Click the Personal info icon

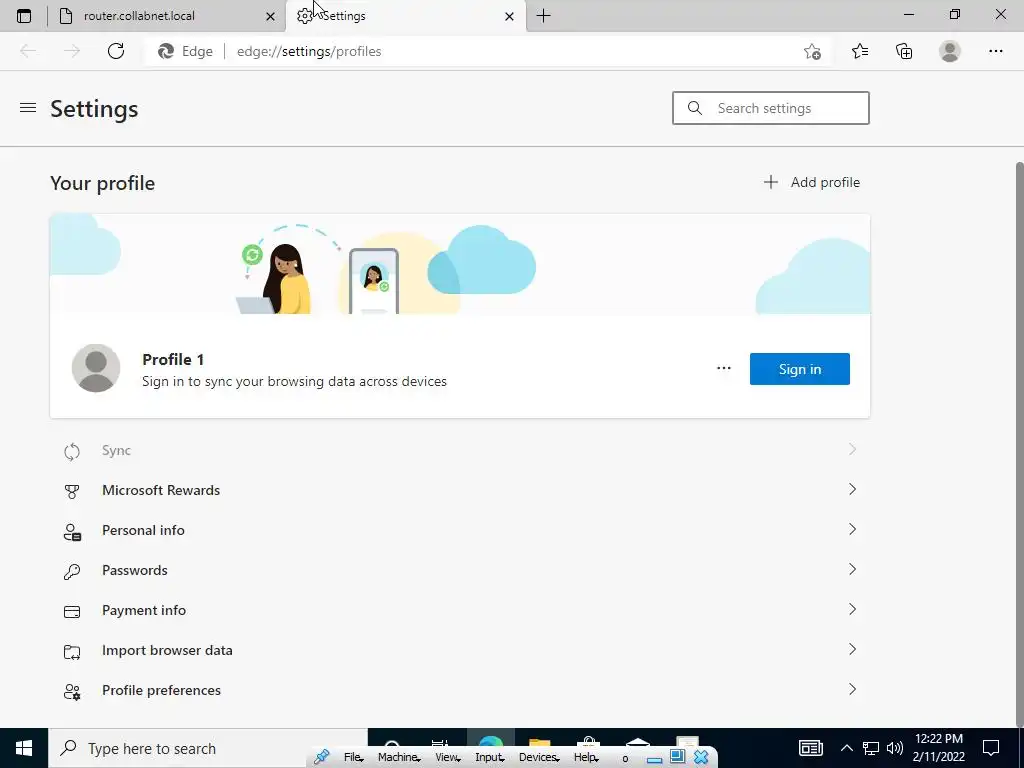click(x=72, y=532)
